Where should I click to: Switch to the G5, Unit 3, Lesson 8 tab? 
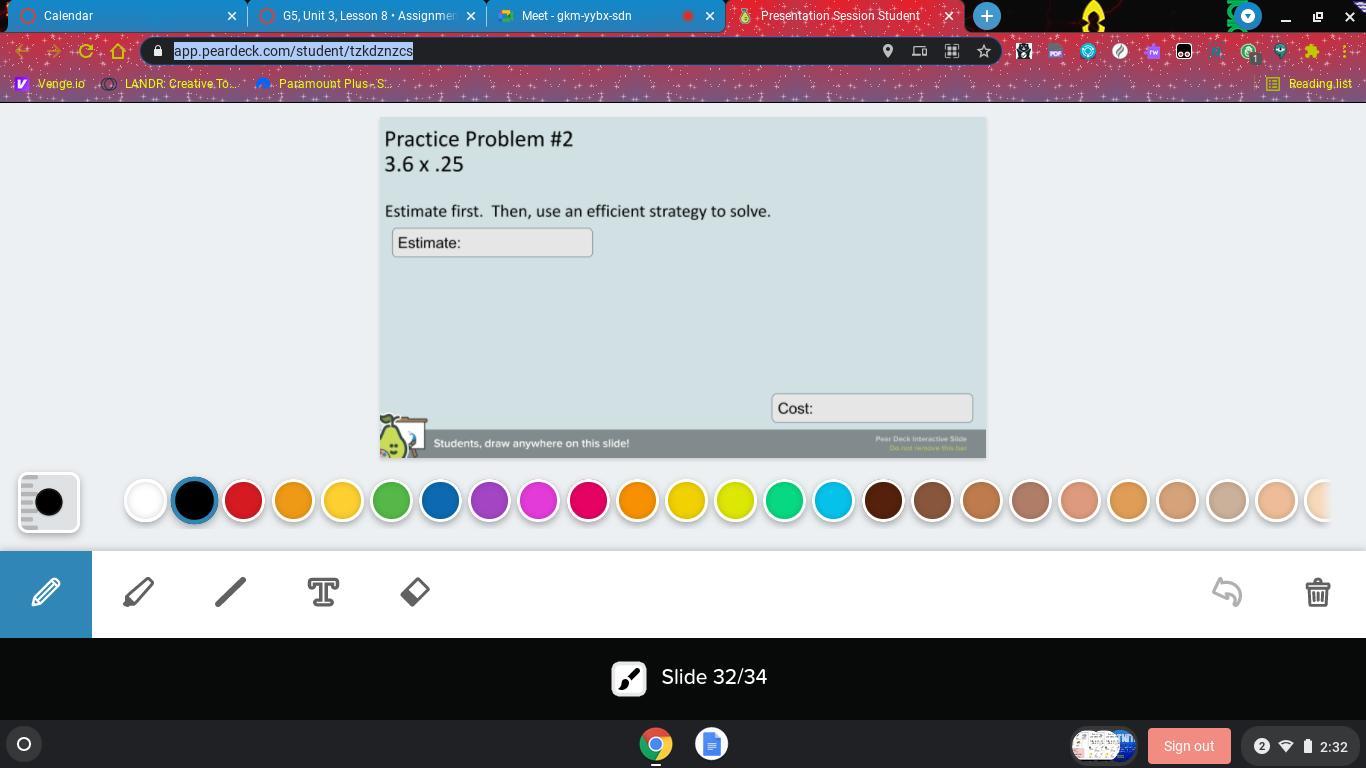tap(367, 16)
